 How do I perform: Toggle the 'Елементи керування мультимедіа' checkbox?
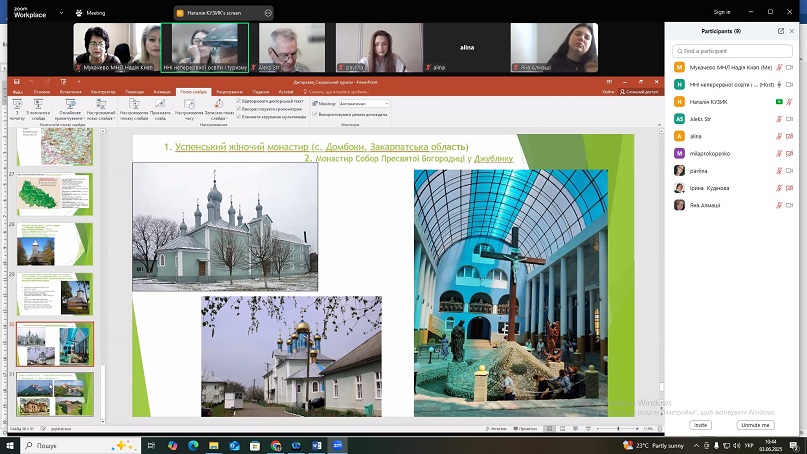pos(239,117)
